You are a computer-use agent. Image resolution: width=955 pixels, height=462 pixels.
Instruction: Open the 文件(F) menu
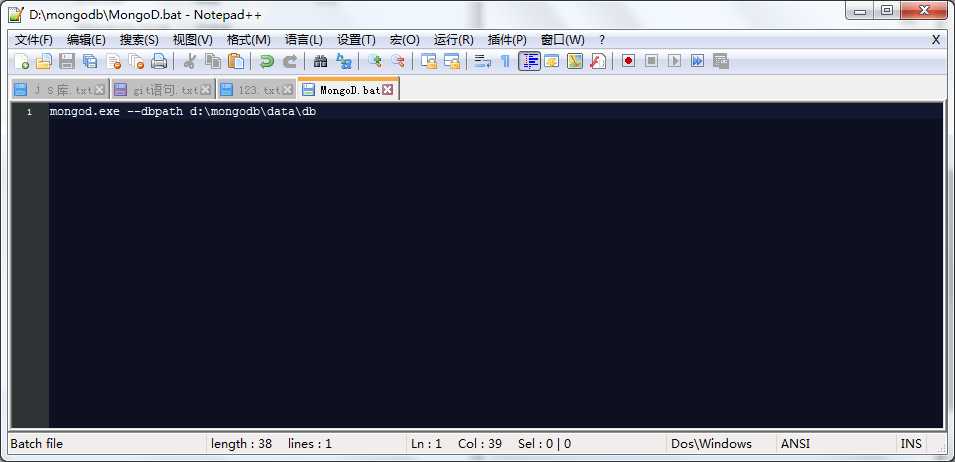[x=33, y=40]
